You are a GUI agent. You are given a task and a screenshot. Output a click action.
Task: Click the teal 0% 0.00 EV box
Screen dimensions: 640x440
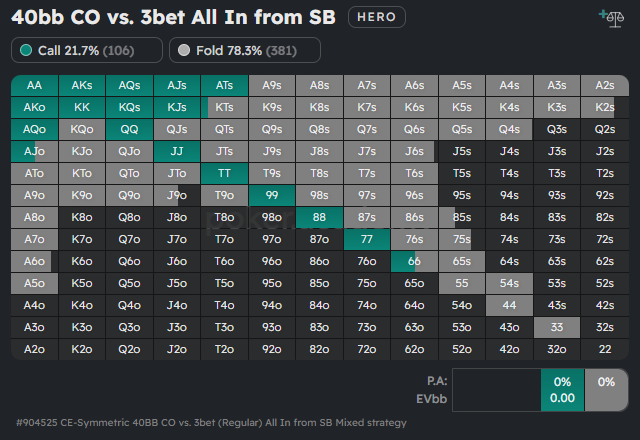pyautogui.click(x=561, y=389)
